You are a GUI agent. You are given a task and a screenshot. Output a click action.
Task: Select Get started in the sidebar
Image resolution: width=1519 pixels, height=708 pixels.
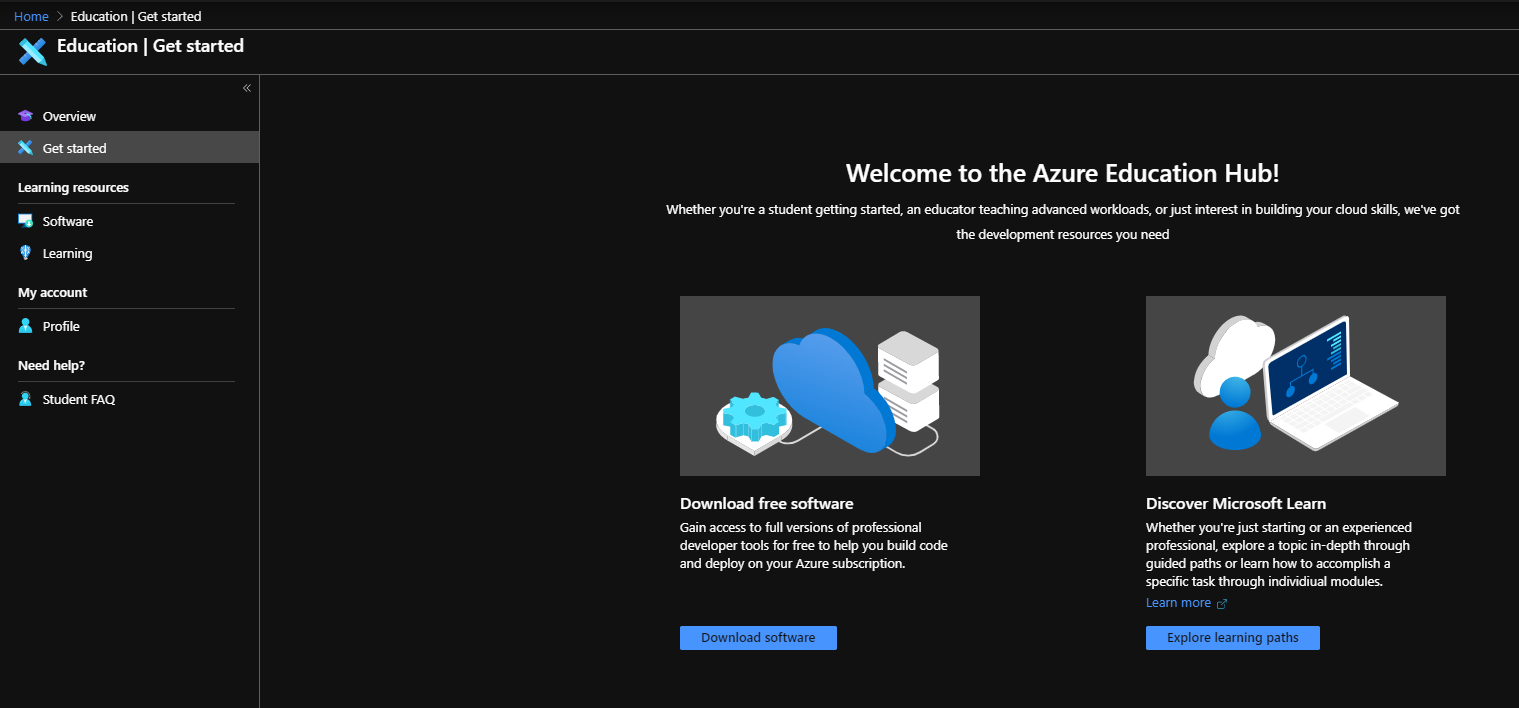[x=130, y=148]
